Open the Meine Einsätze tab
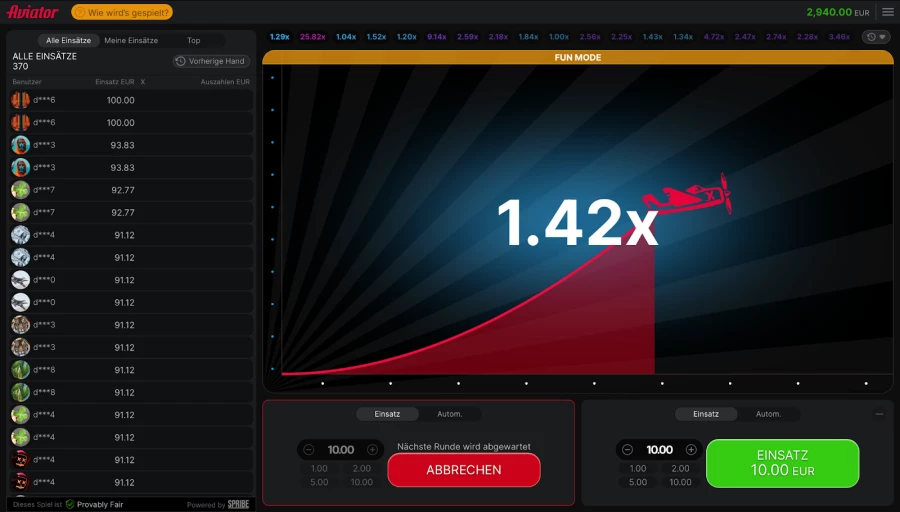Viewport: 900px width, 512px height. (x=131, y=40)
